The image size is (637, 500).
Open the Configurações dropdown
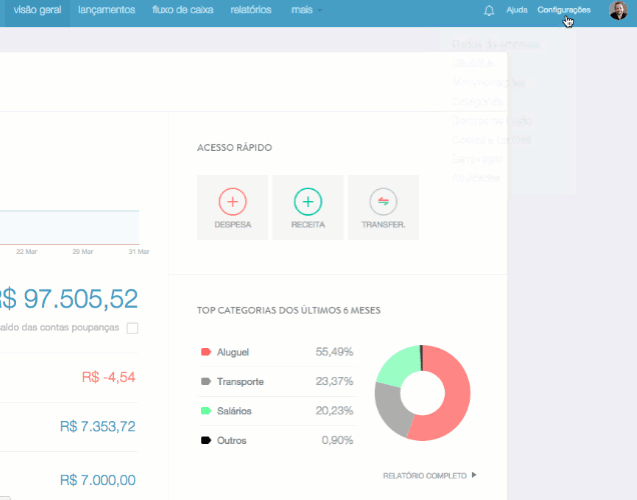564,10
